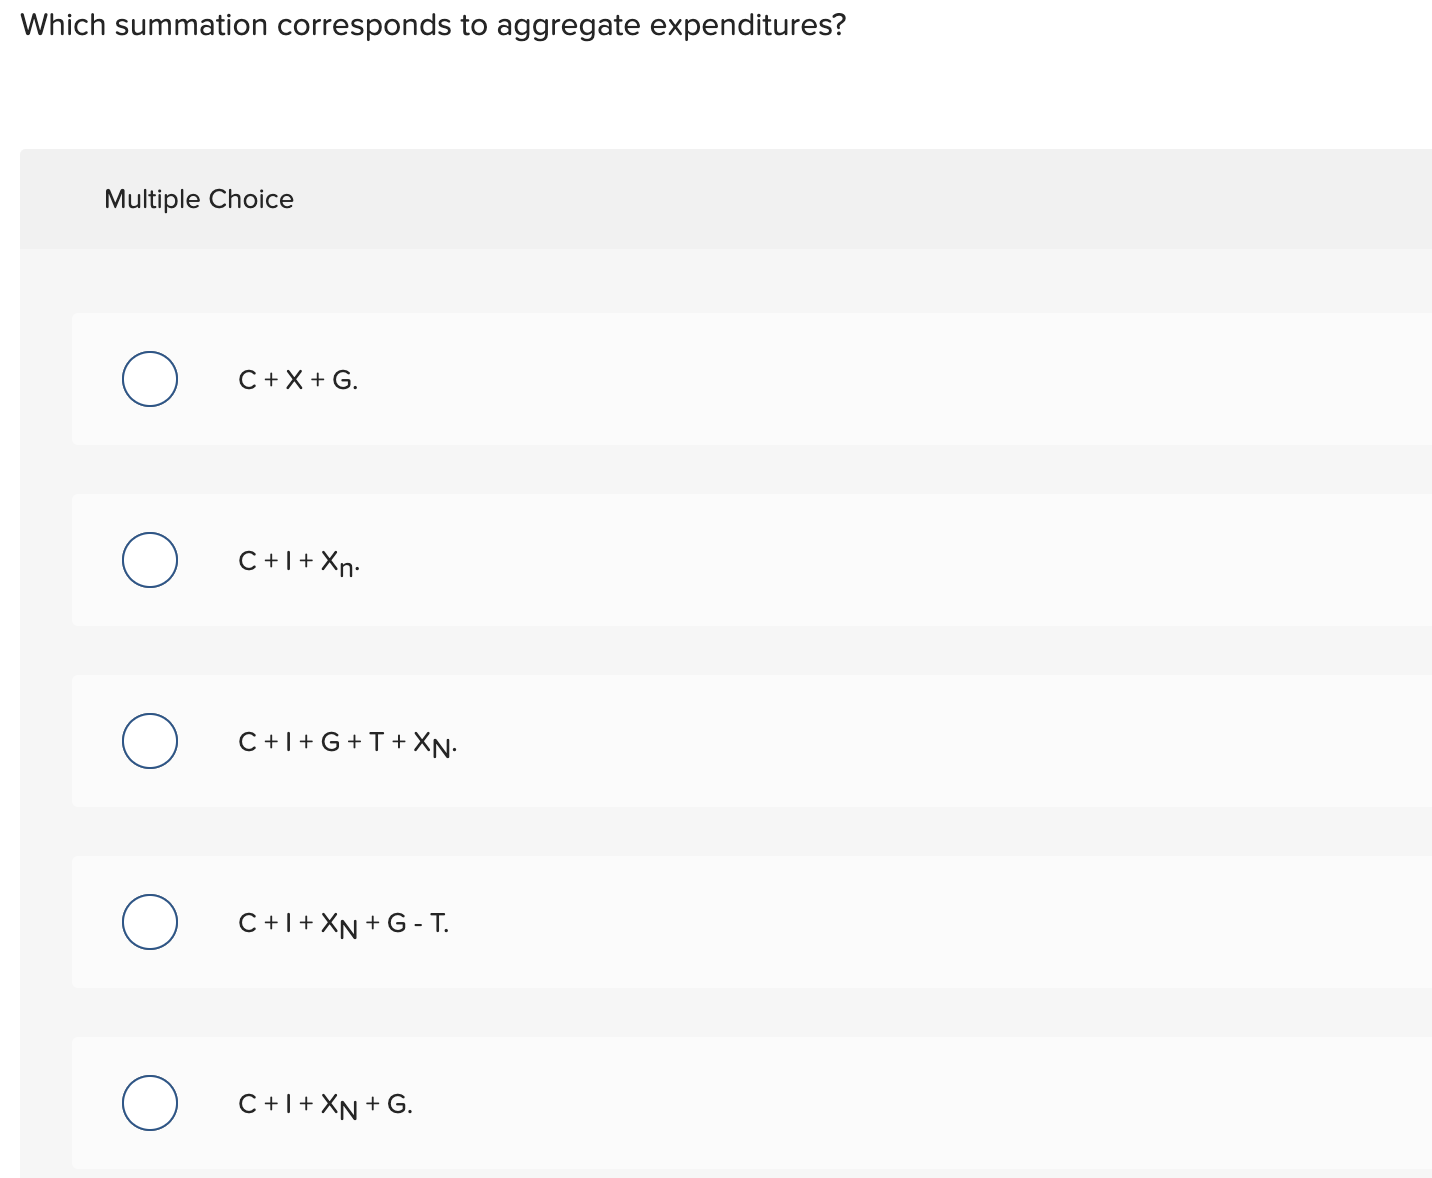Click the Multiple Choice header label

199,199
